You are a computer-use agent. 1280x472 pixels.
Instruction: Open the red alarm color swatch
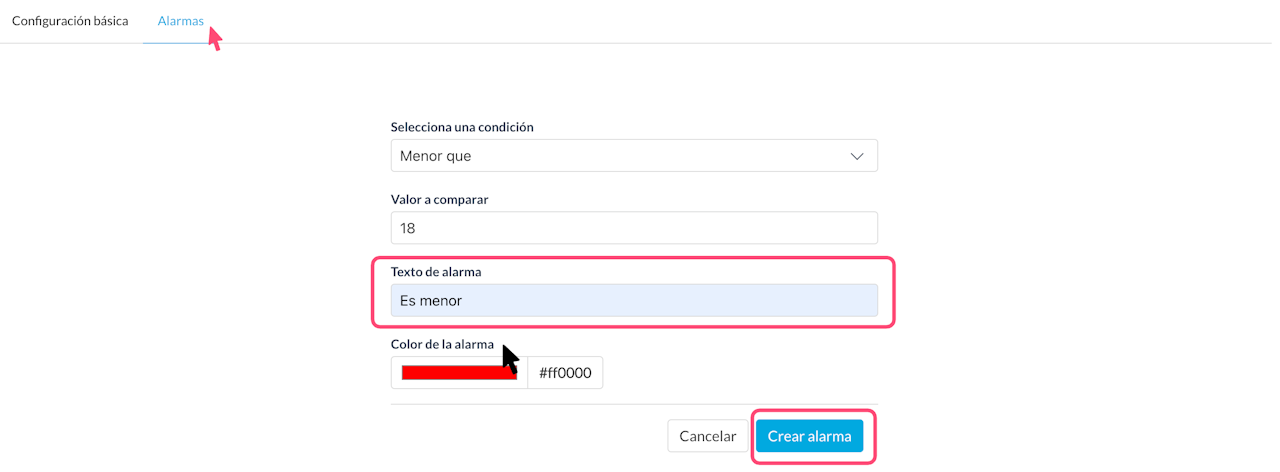click(459, 373)
